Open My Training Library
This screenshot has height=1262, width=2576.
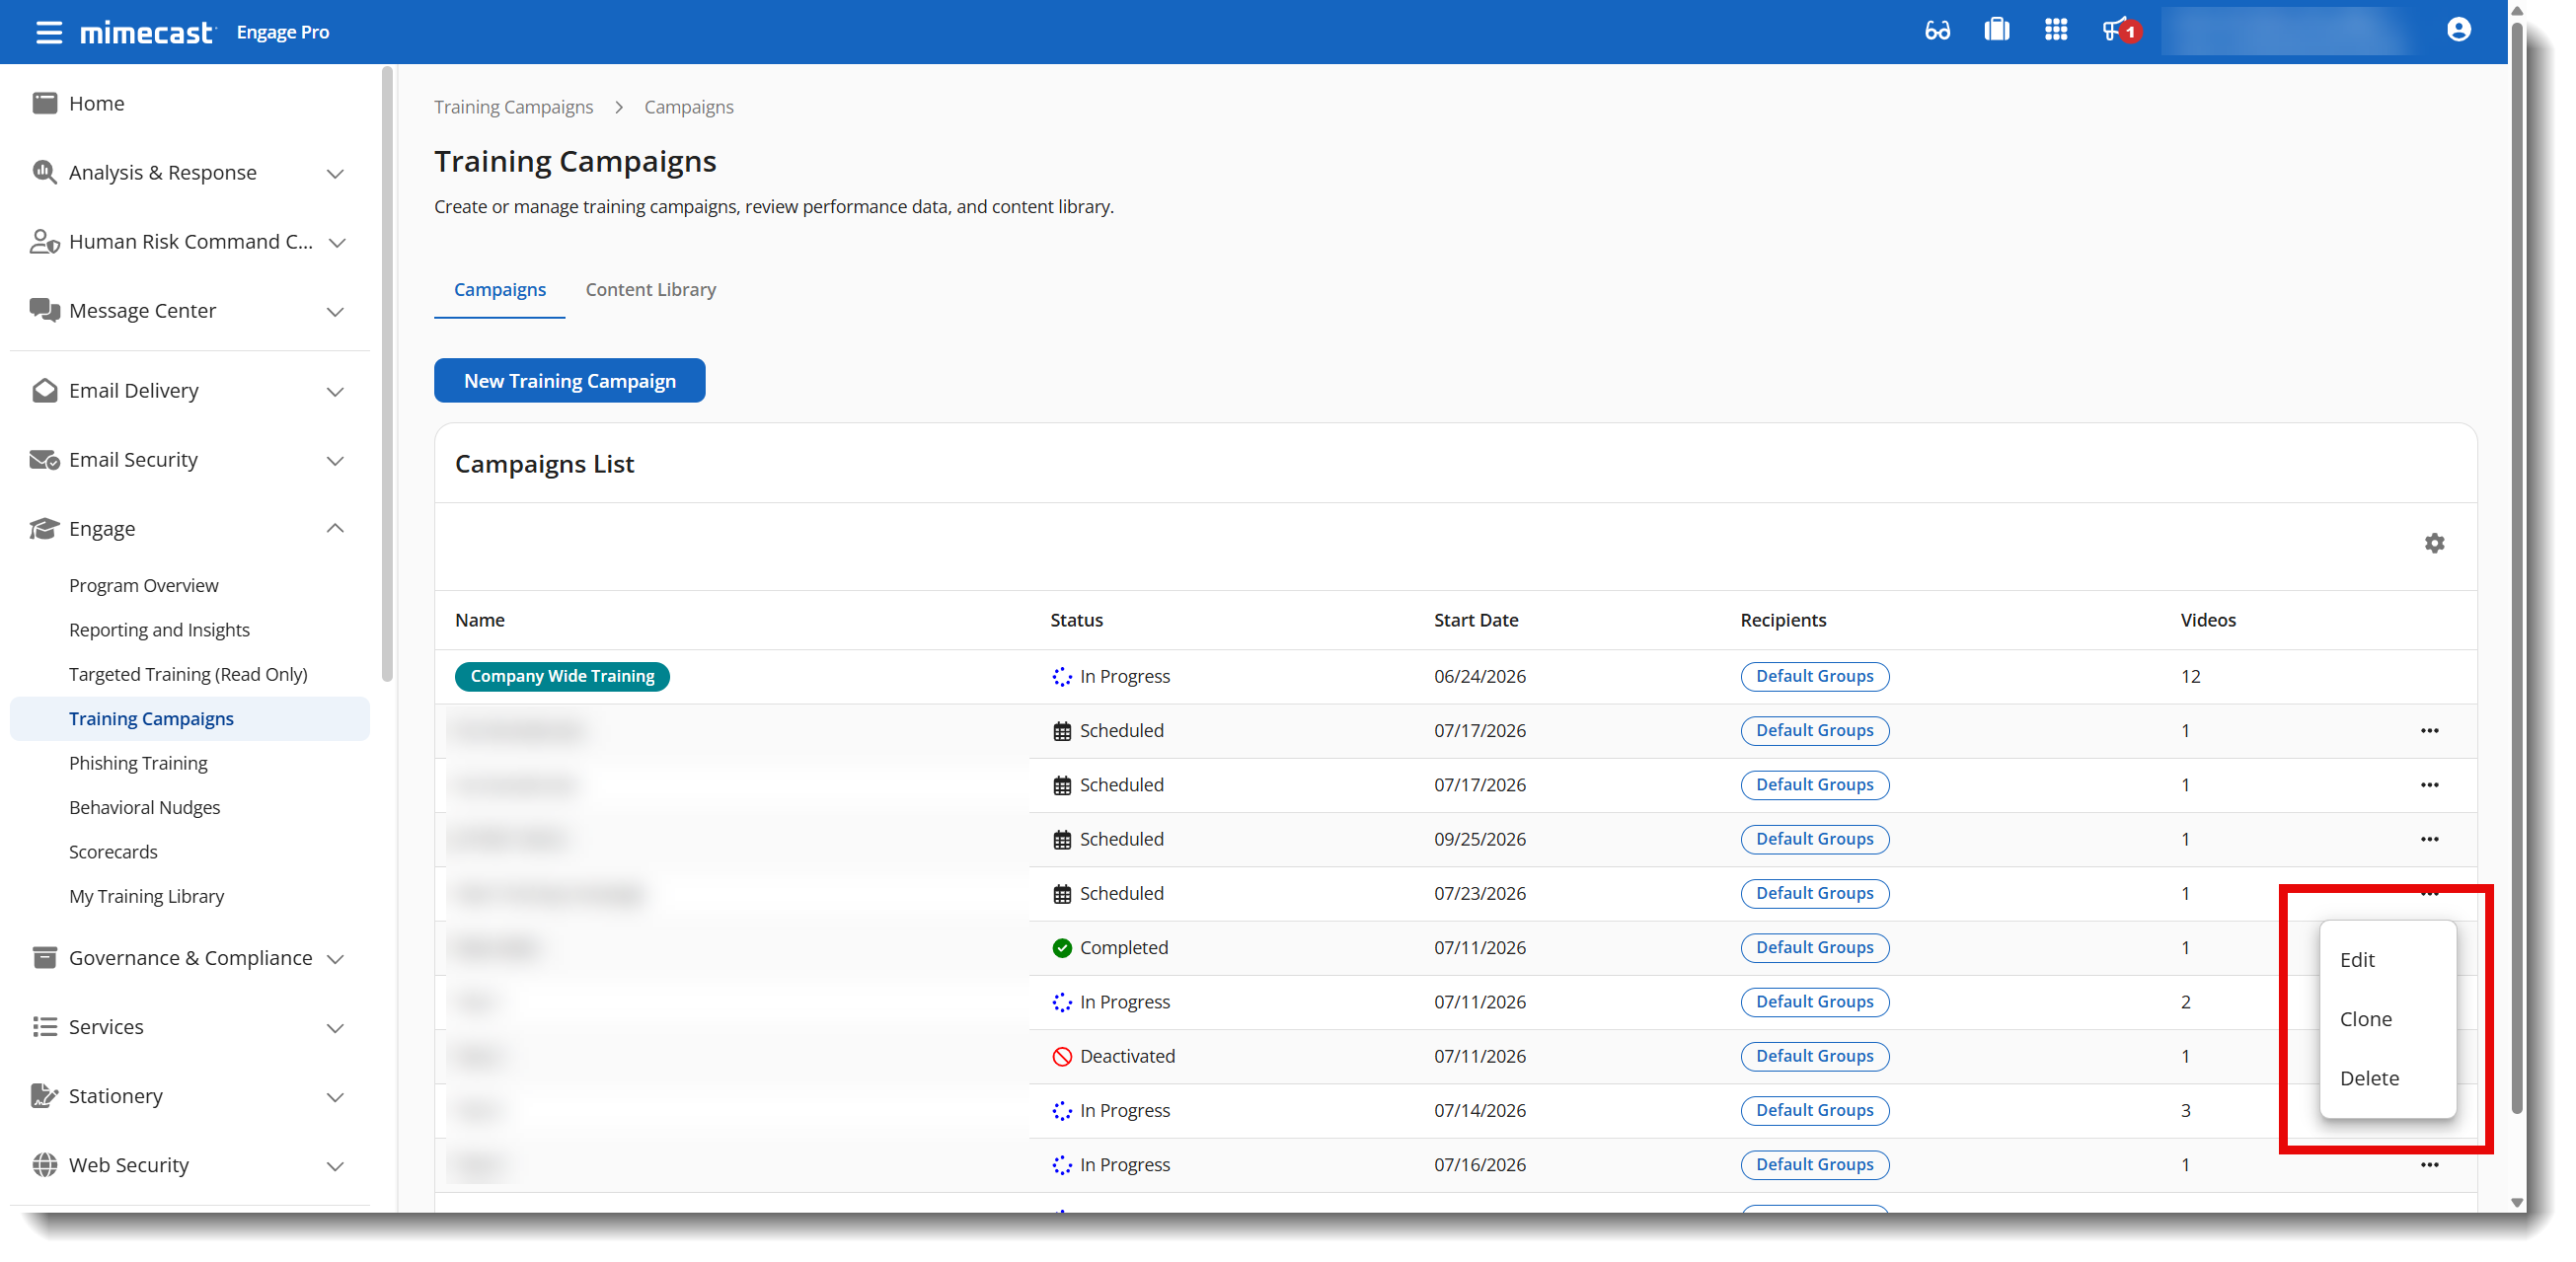pos(146,896)
